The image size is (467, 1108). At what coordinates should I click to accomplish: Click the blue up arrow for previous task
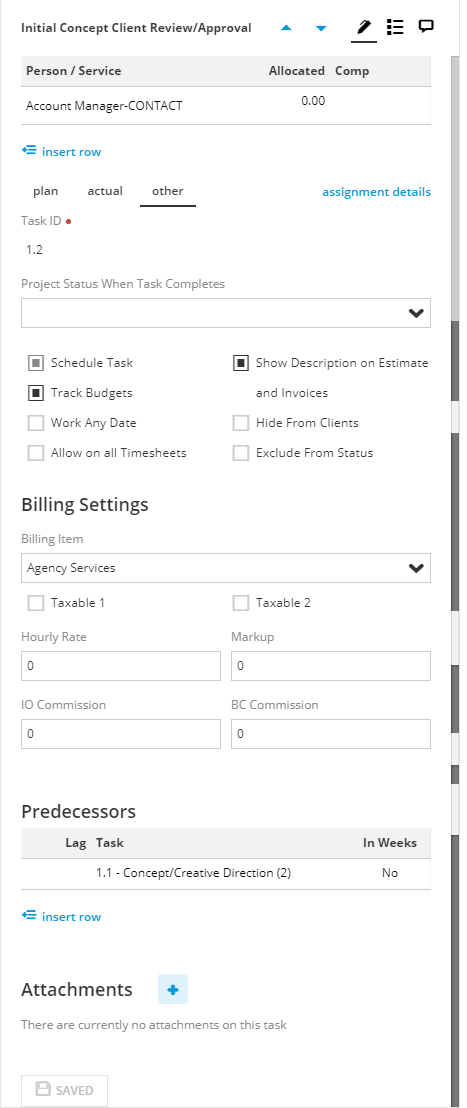tap(286, 28)
